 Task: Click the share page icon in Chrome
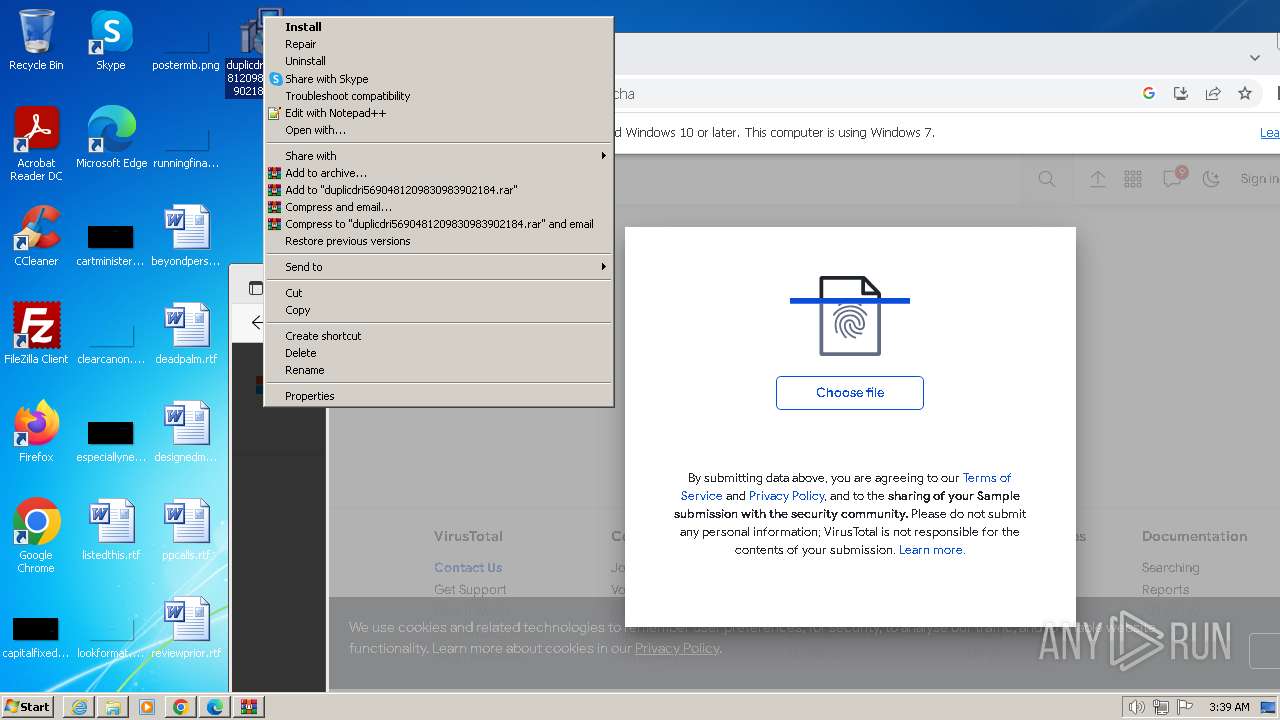click(1213, 93)
